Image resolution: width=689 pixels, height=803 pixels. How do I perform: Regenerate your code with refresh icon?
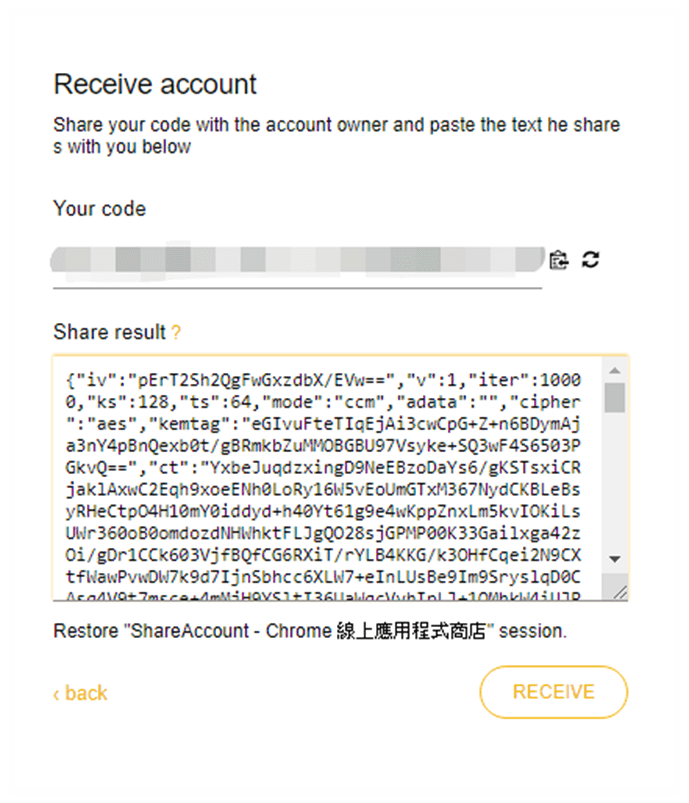(x=590, y=260)
